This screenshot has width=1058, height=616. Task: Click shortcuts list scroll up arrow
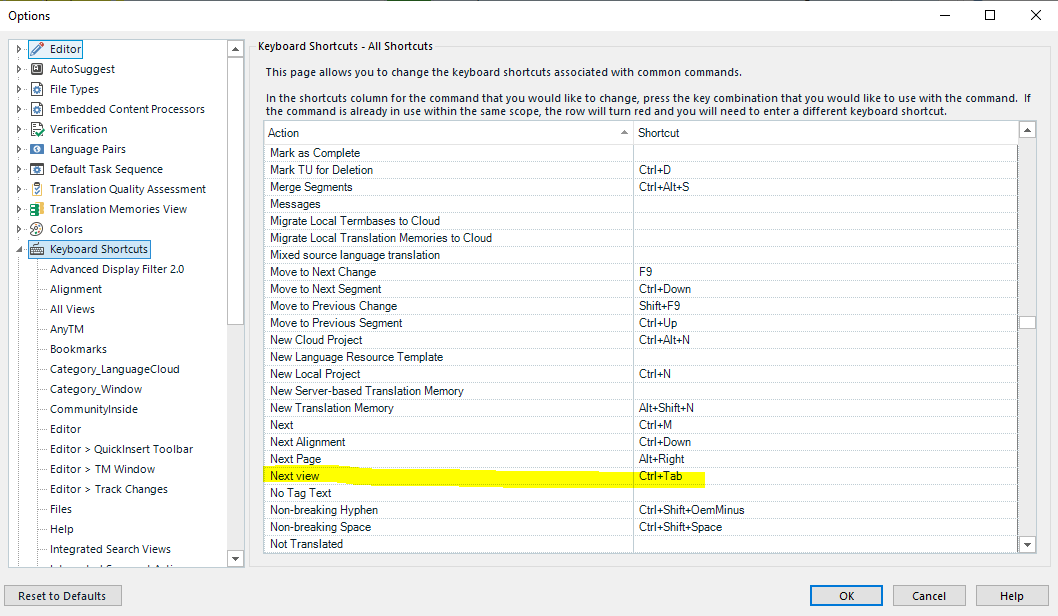1027,130
